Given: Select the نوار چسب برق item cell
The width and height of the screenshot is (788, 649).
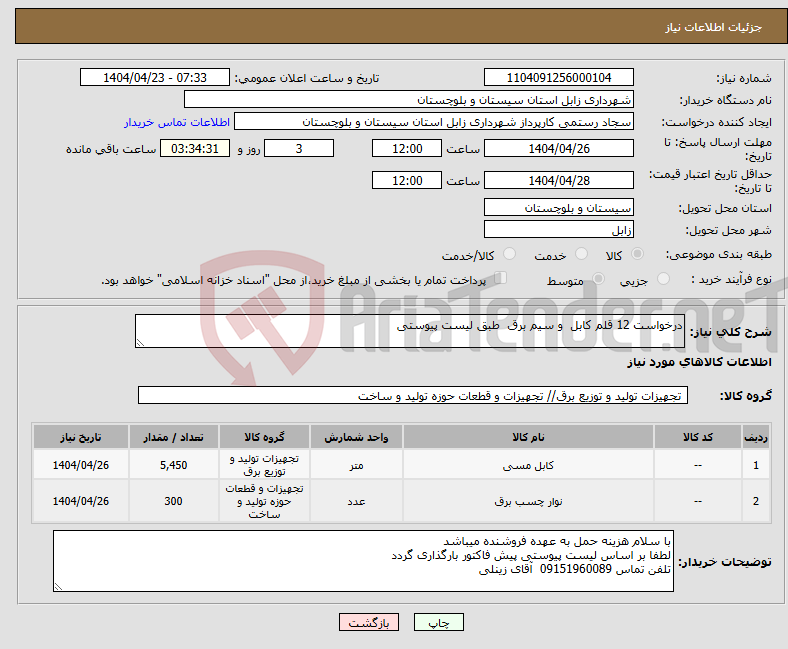Looking at the screenshot, I should tap(528, 501).
